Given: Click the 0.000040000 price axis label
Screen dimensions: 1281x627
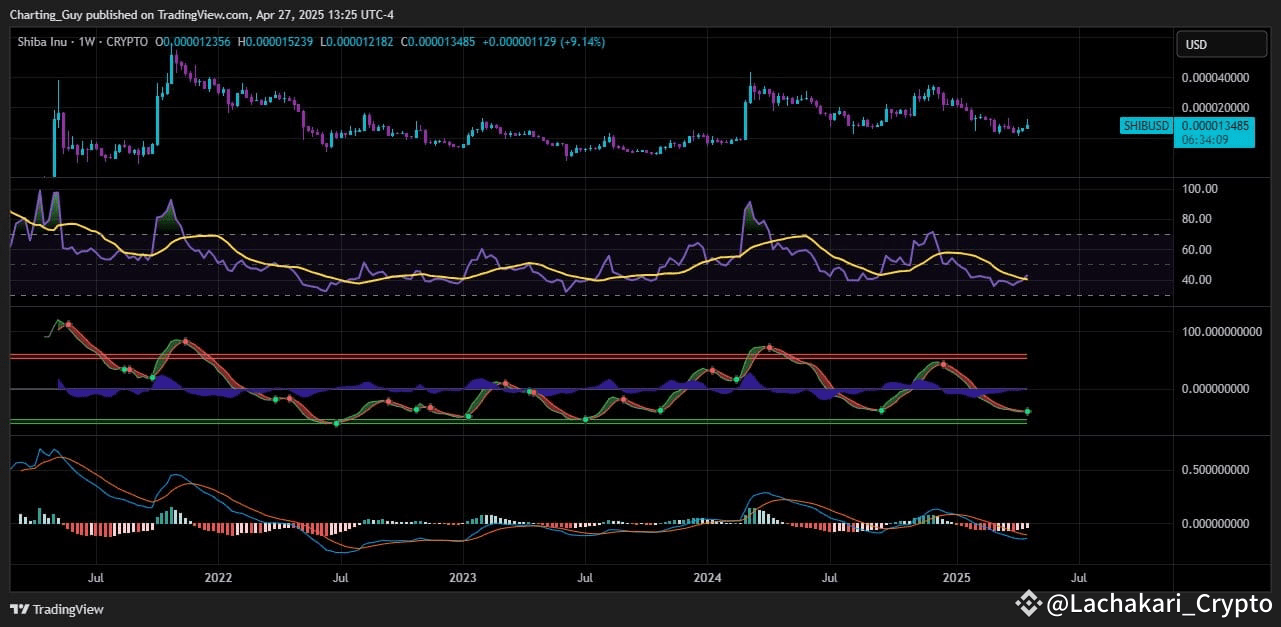Looking at the screenshot, I should 1215,78.
